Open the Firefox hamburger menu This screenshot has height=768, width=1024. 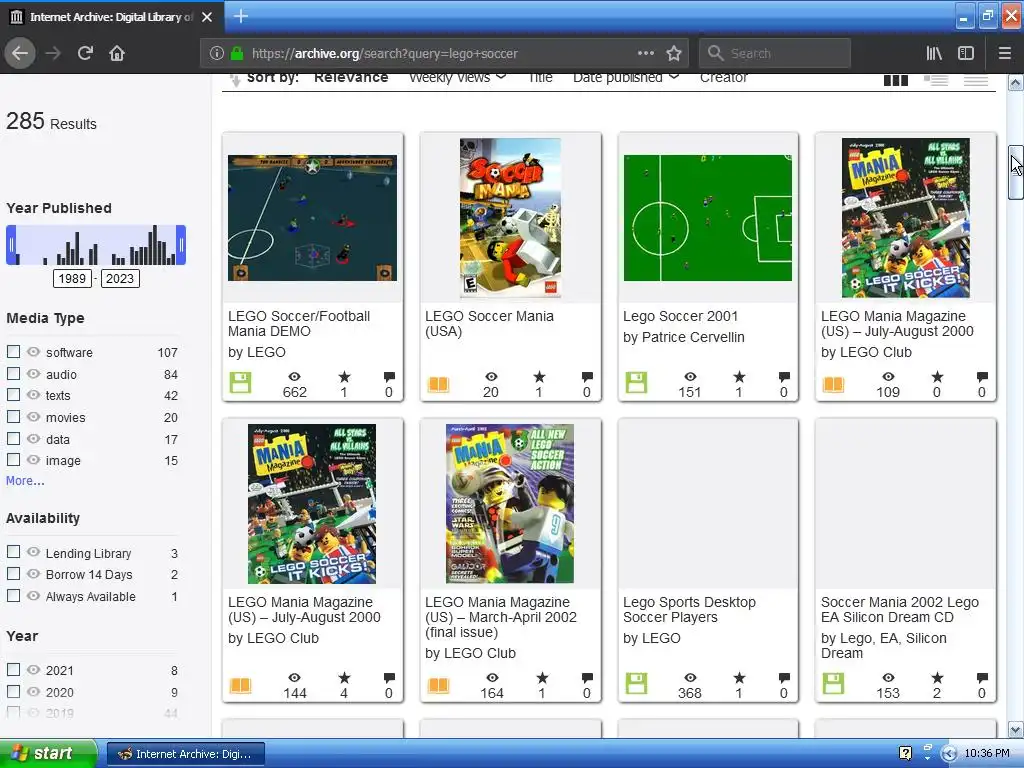coord(1004,54)
